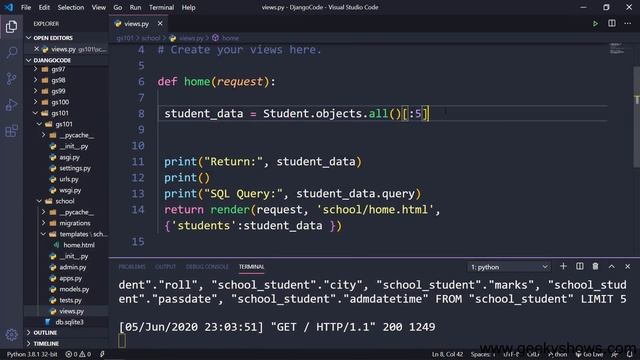The image size is (640, 360).
Task: Open the File menu
Action: coord(26,7)
